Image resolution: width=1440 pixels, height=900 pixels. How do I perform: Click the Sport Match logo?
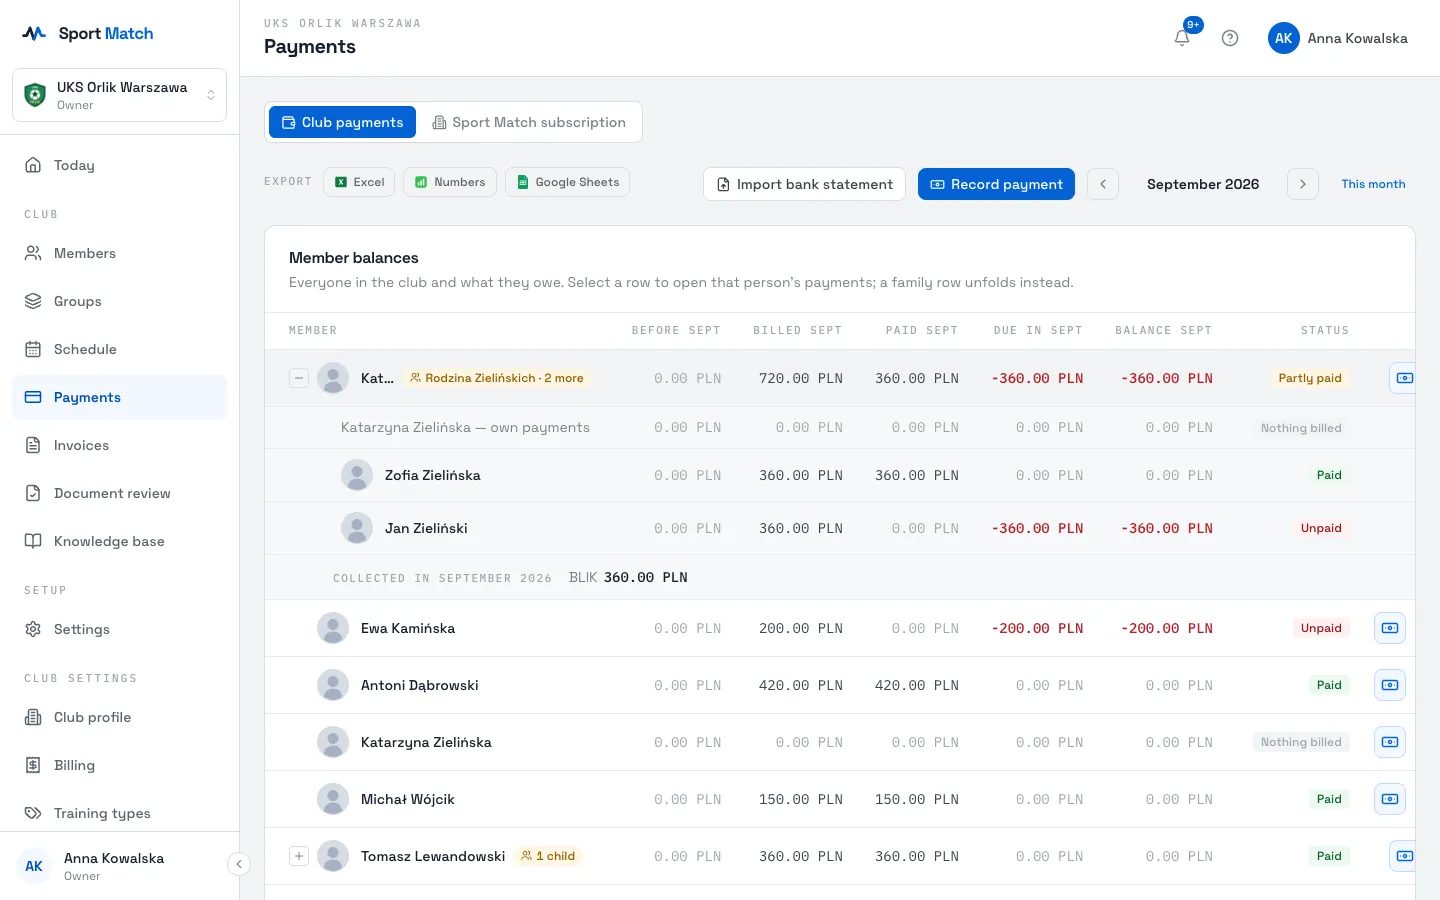[x=88, y=33]
